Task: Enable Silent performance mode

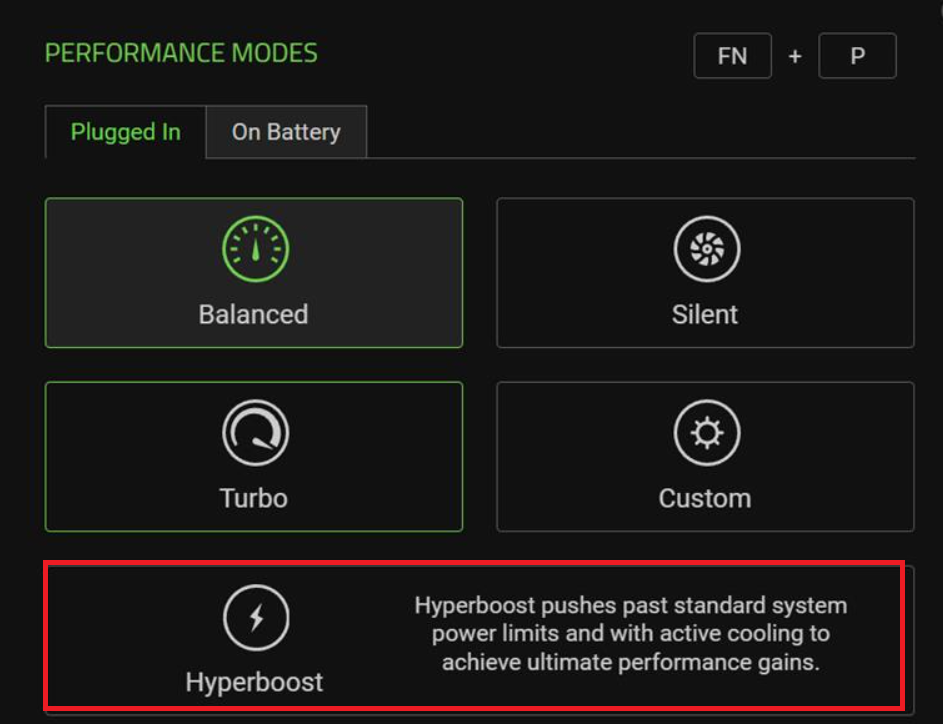Action: coord(705,272)
